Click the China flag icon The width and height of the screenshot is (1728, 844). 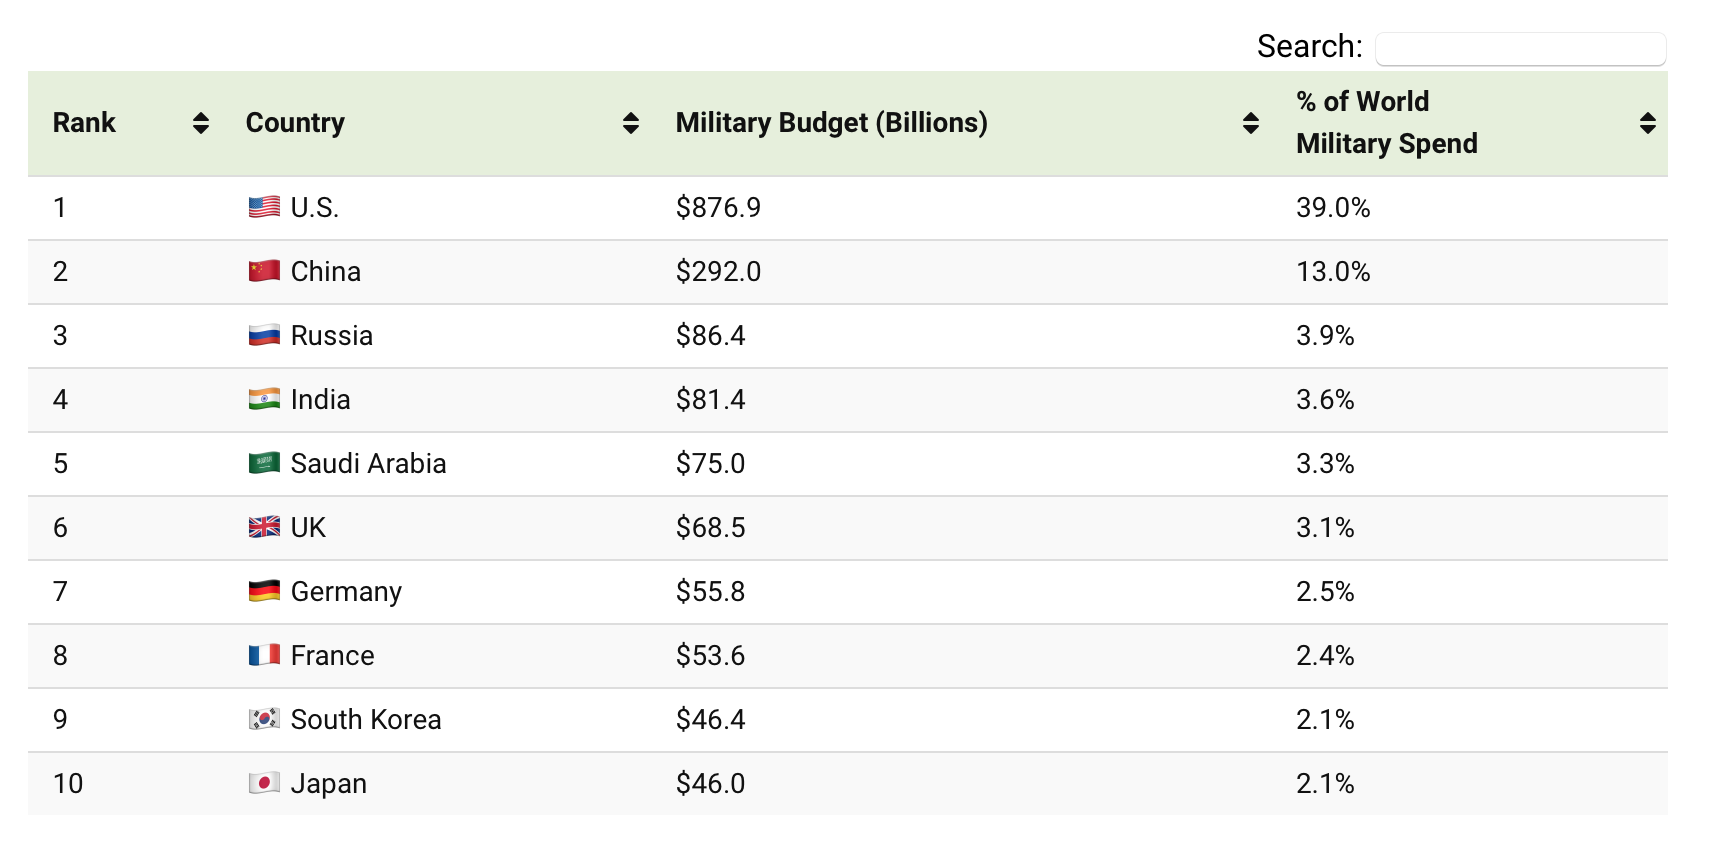tap(264, 271)
